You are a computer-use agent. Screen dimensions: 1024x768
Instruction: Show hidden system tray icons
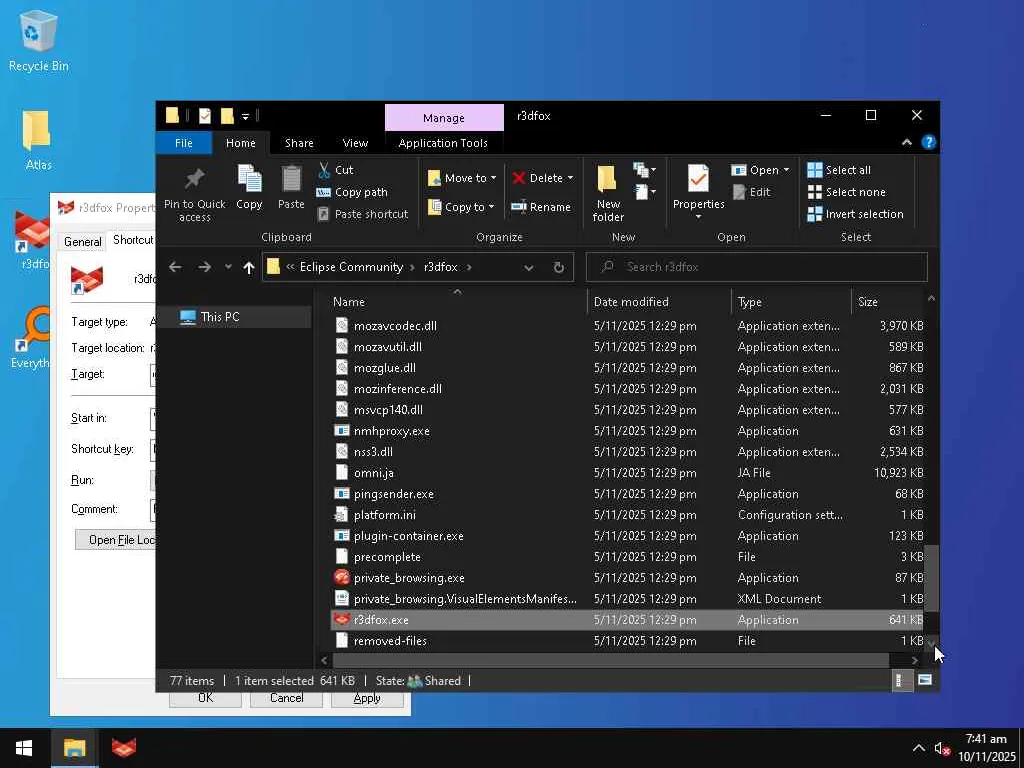918,748
